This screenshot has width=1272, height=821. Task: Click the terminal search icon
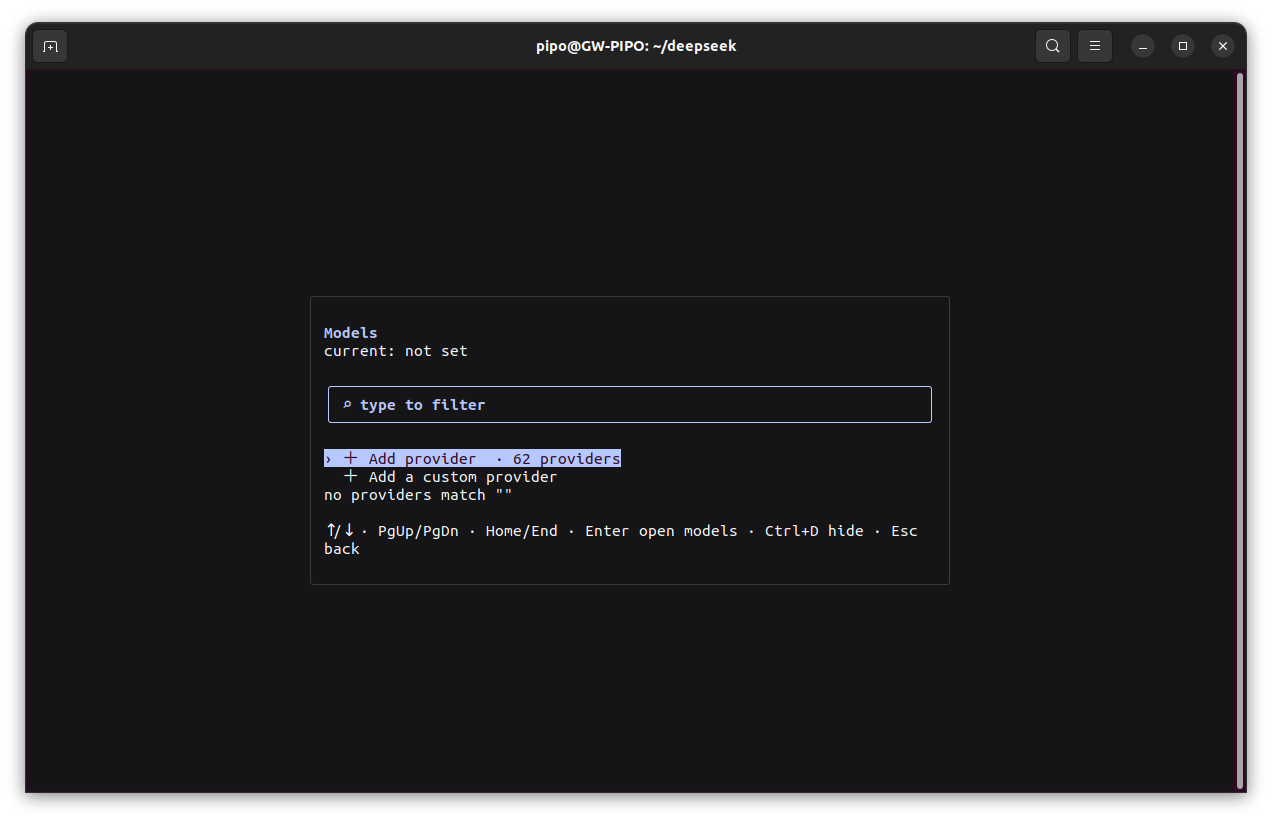[1053, 46]
